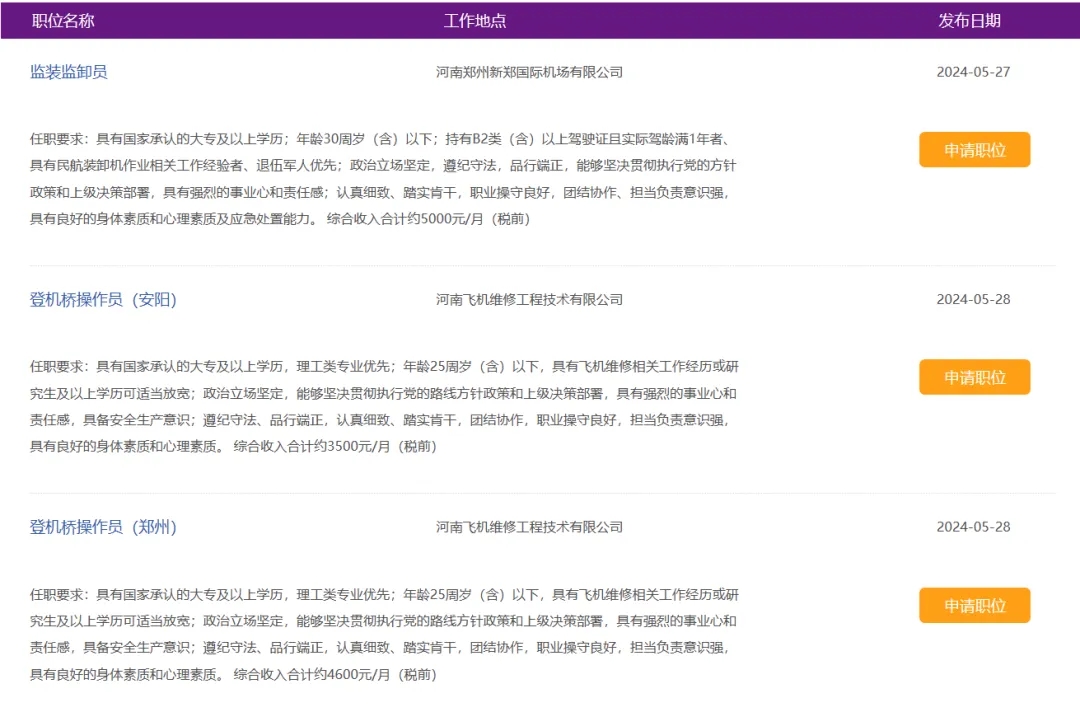Click 2024-05-28 next to the Anyang job
This screenshot has width=1080, height=712.
(975, 298)
